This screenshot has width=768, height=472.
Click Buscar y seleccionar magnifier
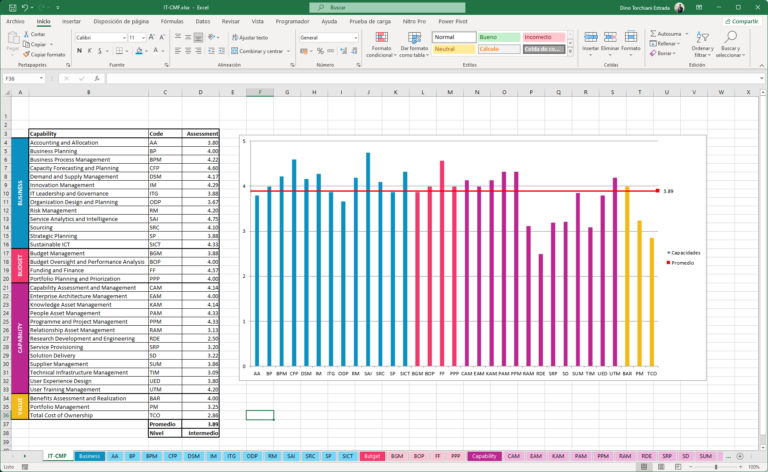point(731,45)
